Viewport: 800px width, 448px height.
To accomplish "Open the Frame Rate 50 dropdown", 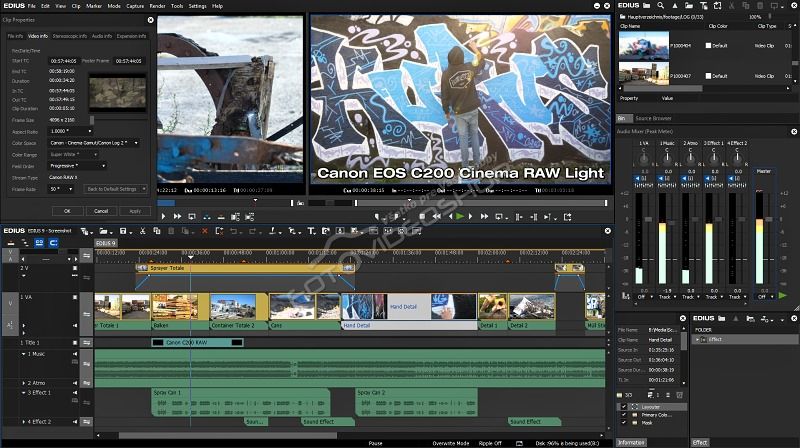I will tap(61, 189).
